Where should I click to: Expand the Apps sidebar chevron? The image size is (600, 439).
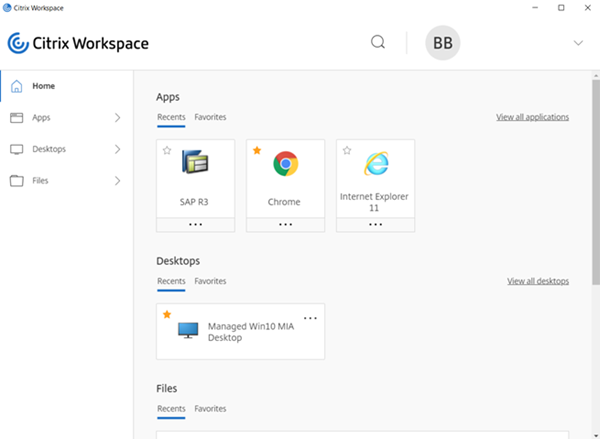117,118
